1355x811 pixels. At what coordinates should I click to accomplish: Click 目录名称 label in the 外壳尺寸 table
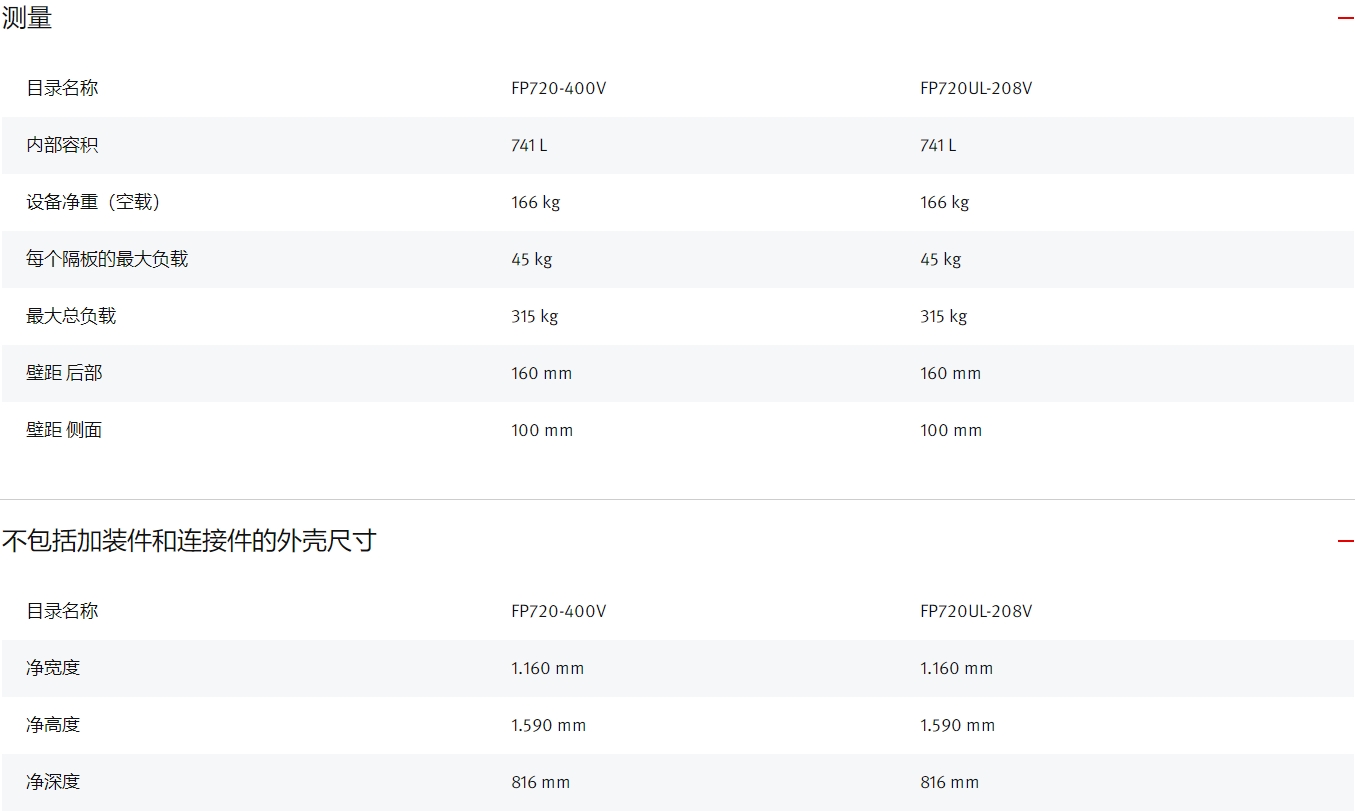click(62, 611)
